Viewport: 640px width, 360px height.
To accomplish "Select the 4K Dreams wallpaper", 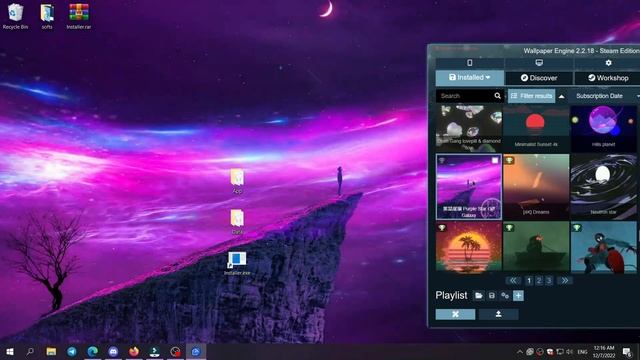I will 536,187.
